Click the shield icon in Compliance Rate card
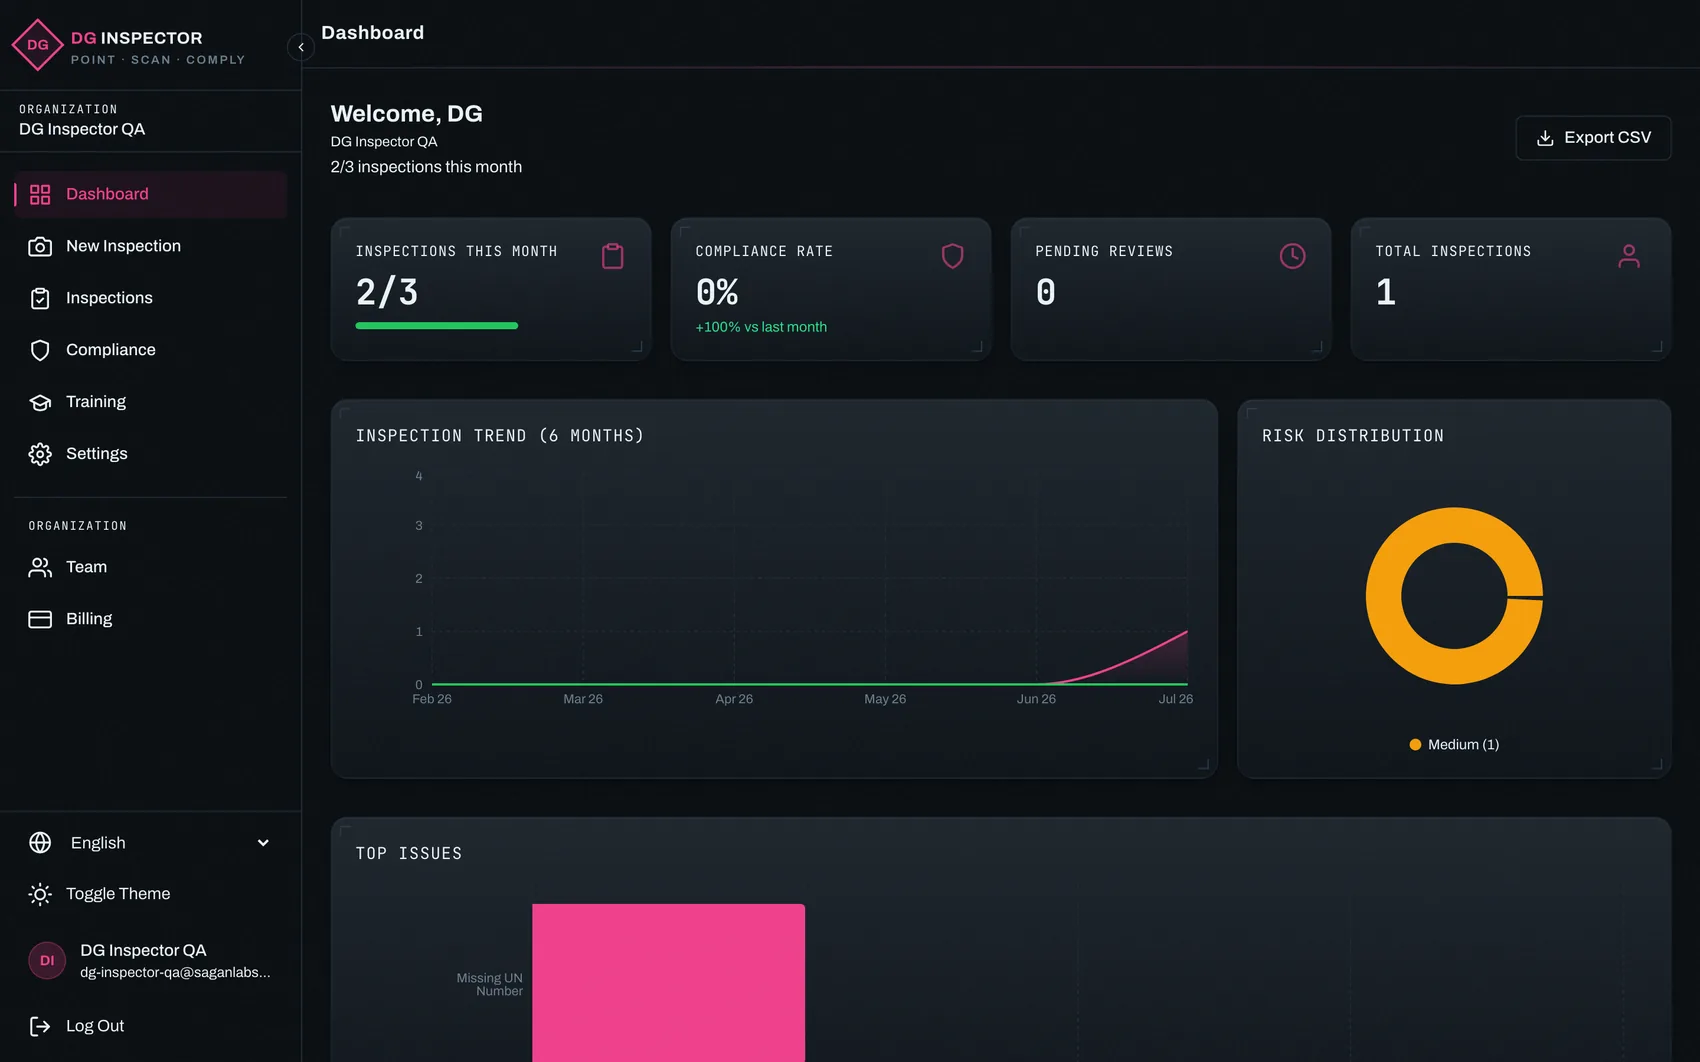The image size is (1700, 1062). click(953, 256)
